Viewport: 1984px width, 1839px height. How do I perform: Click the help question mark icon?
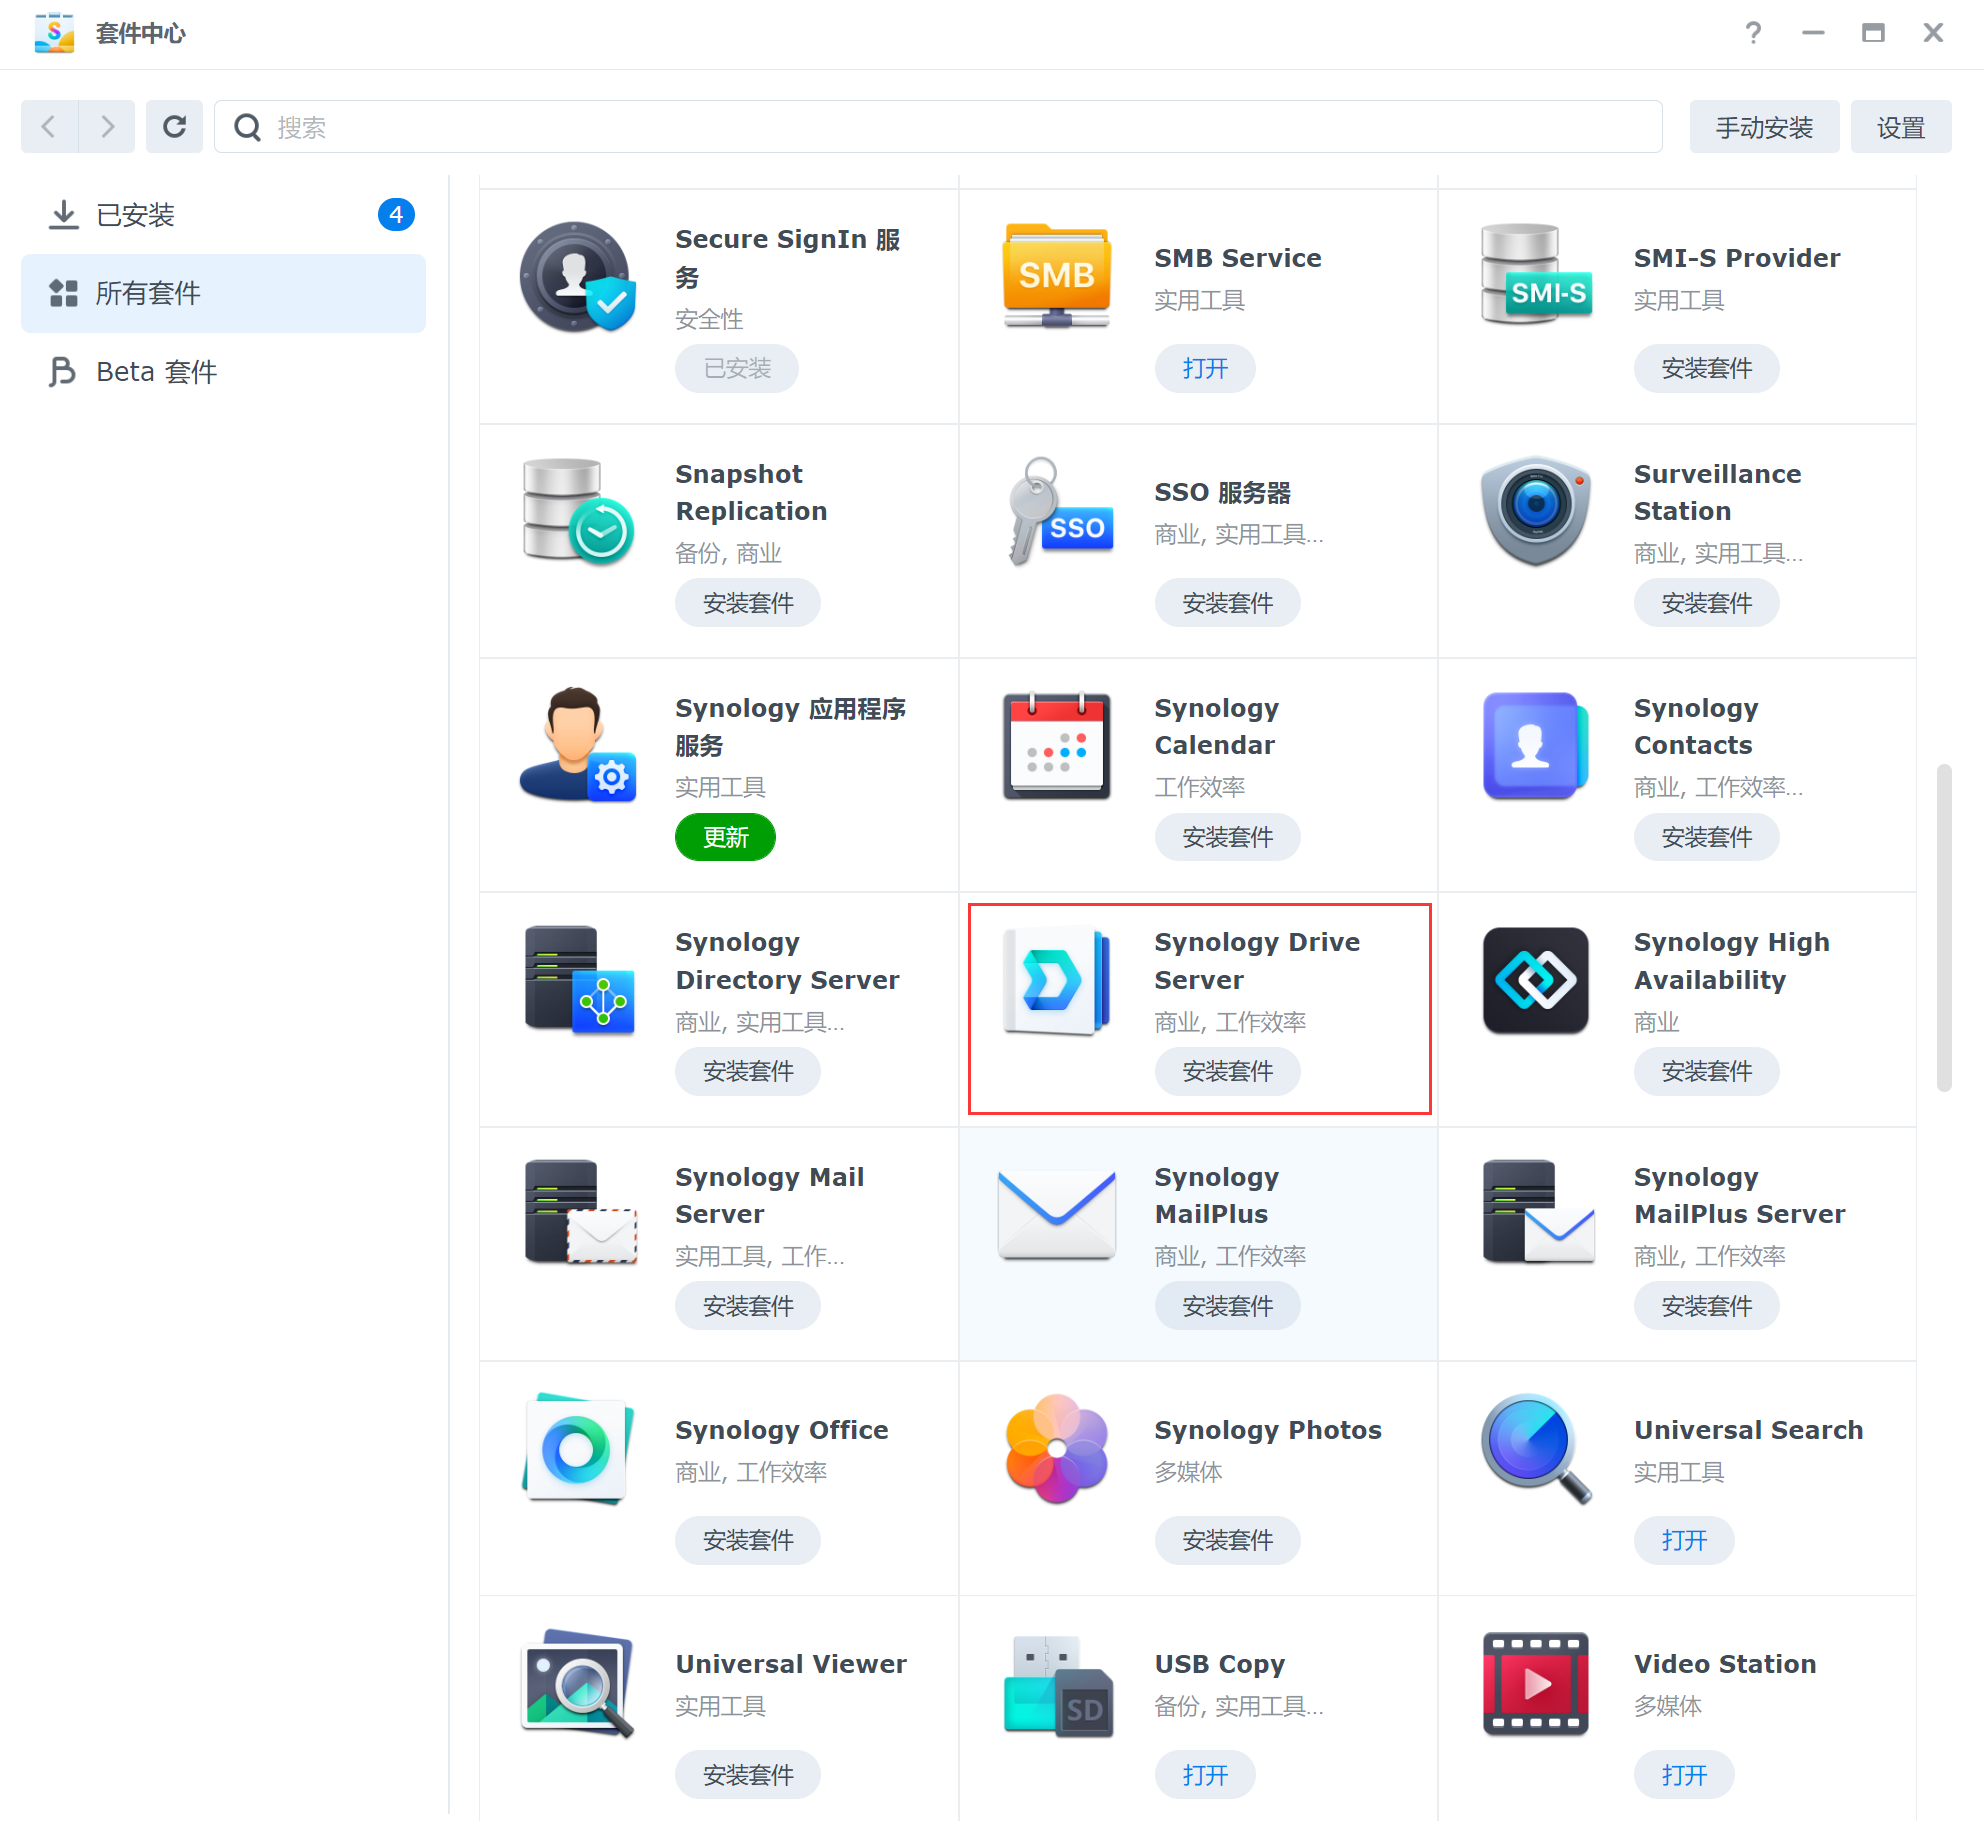coord(1753,33)
